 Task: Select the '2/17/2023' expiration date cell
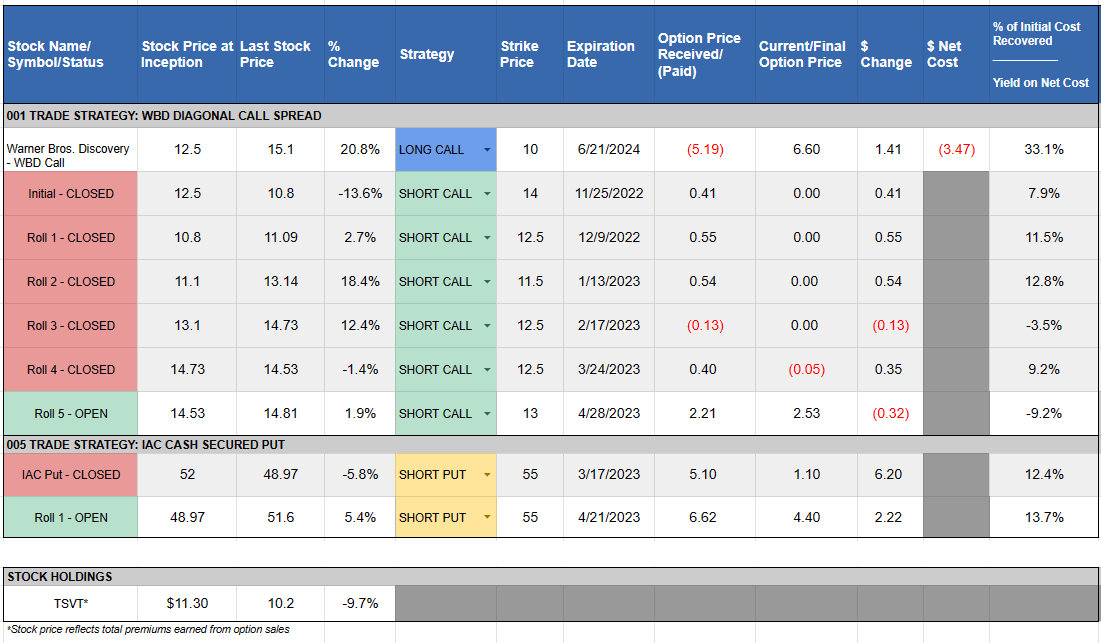(x=608, y=326)
